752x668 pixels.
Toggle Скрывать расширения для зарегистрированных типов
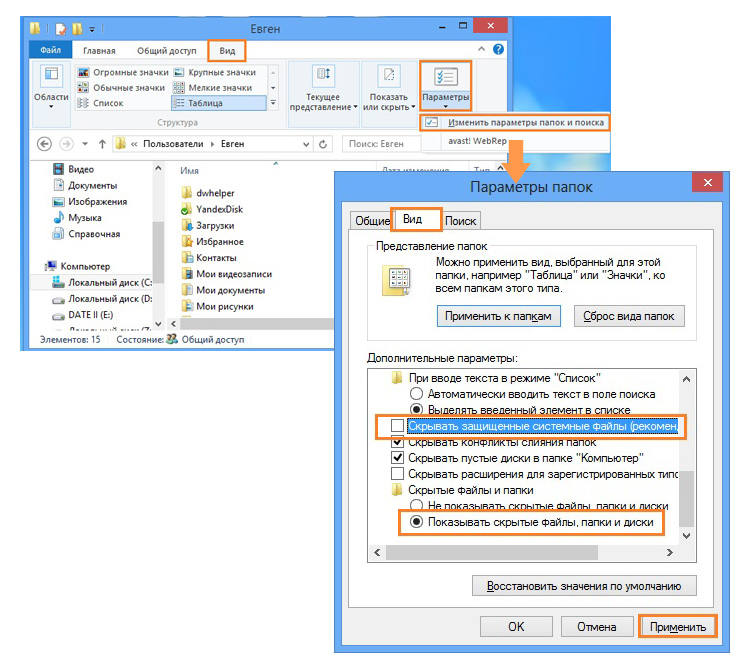pyautogui.click(x=397, y=474)
